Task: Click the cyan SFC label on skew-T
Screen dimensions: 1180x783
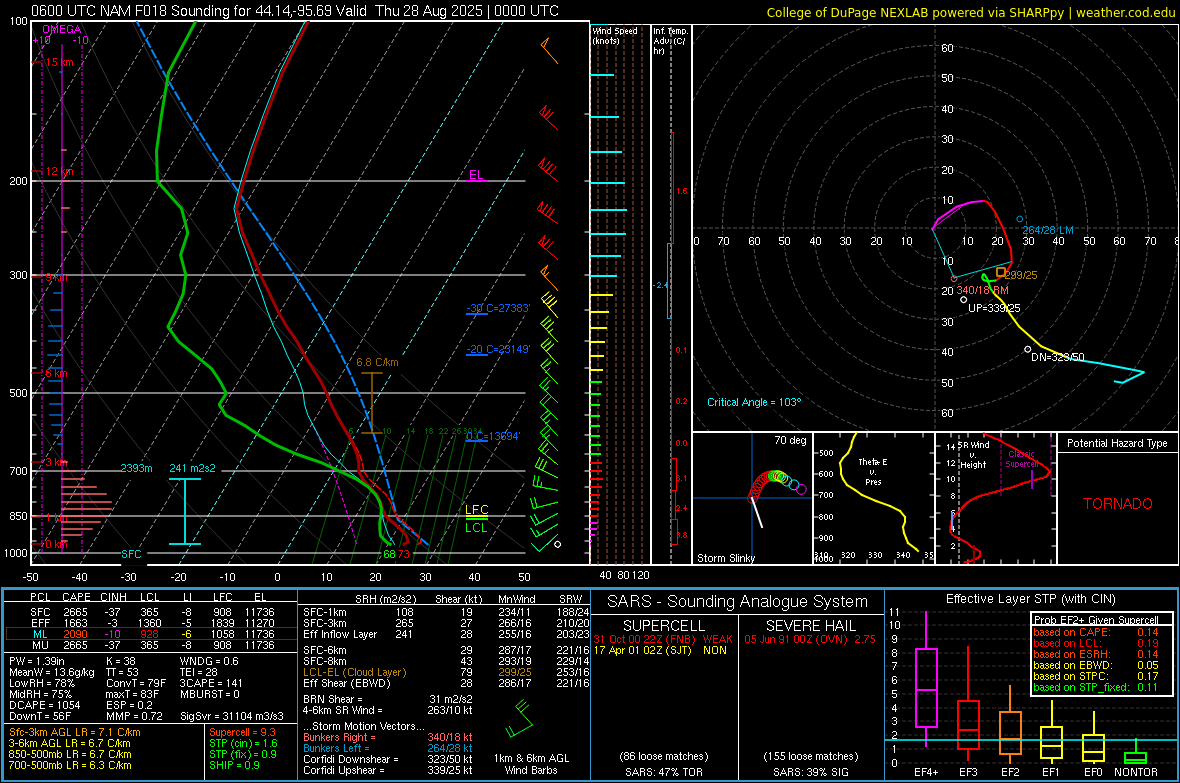Action: tap(131, 554)
